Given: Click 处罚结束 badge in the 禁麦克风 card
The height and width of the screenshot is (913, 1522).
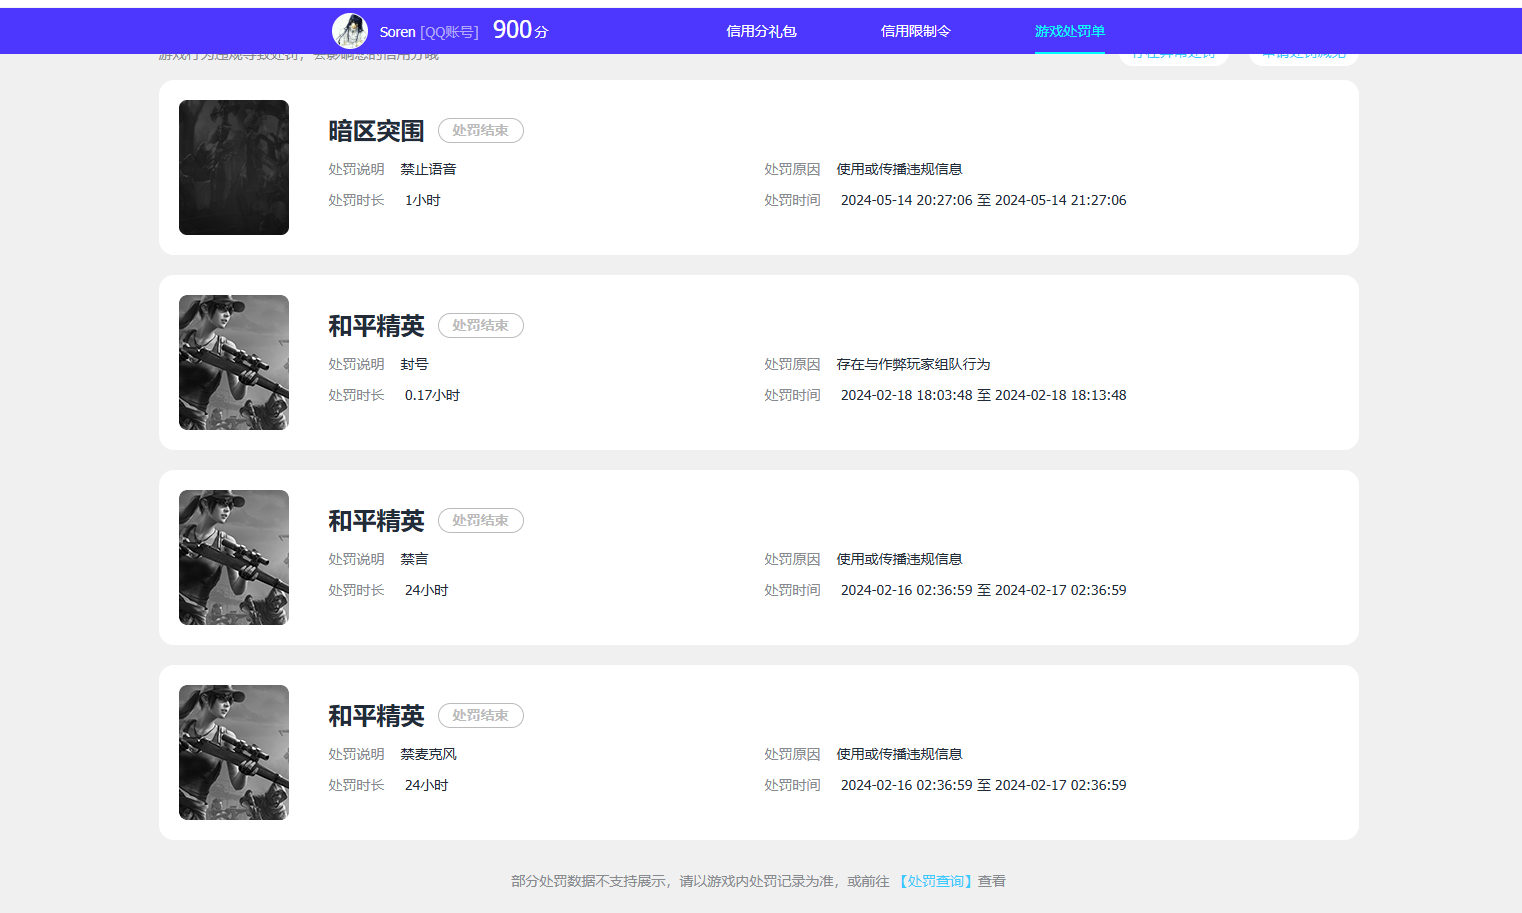Looking at the screenshot, I should tap(481, 715).
